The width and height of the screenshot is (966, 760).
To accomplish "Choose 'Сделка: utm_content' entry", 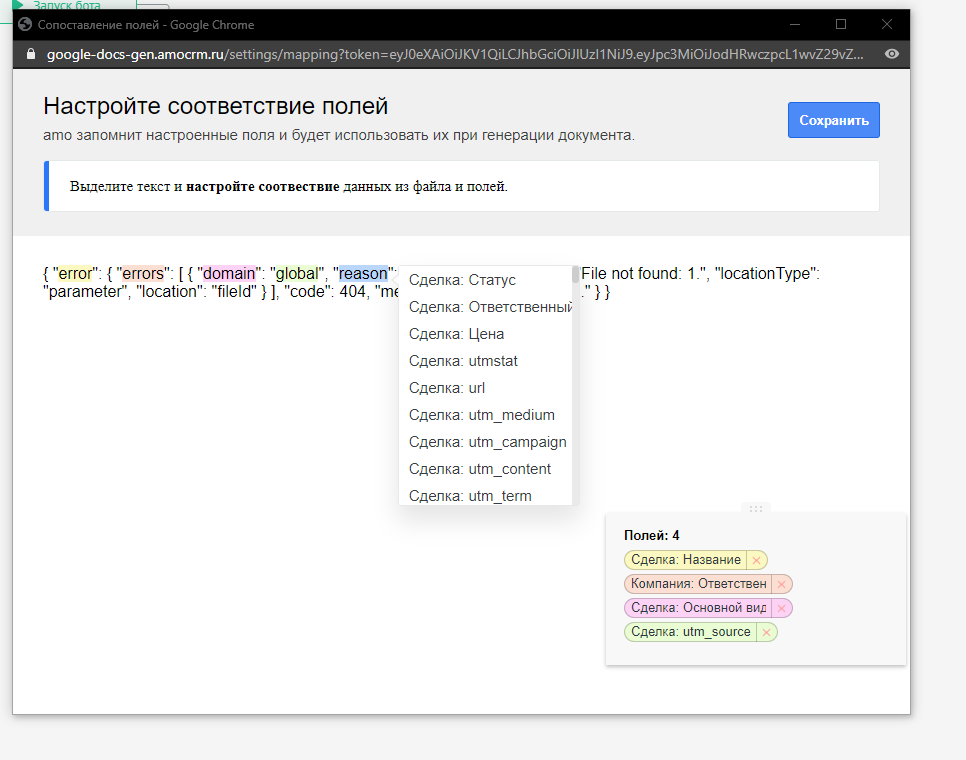I will tap(480, 469).
